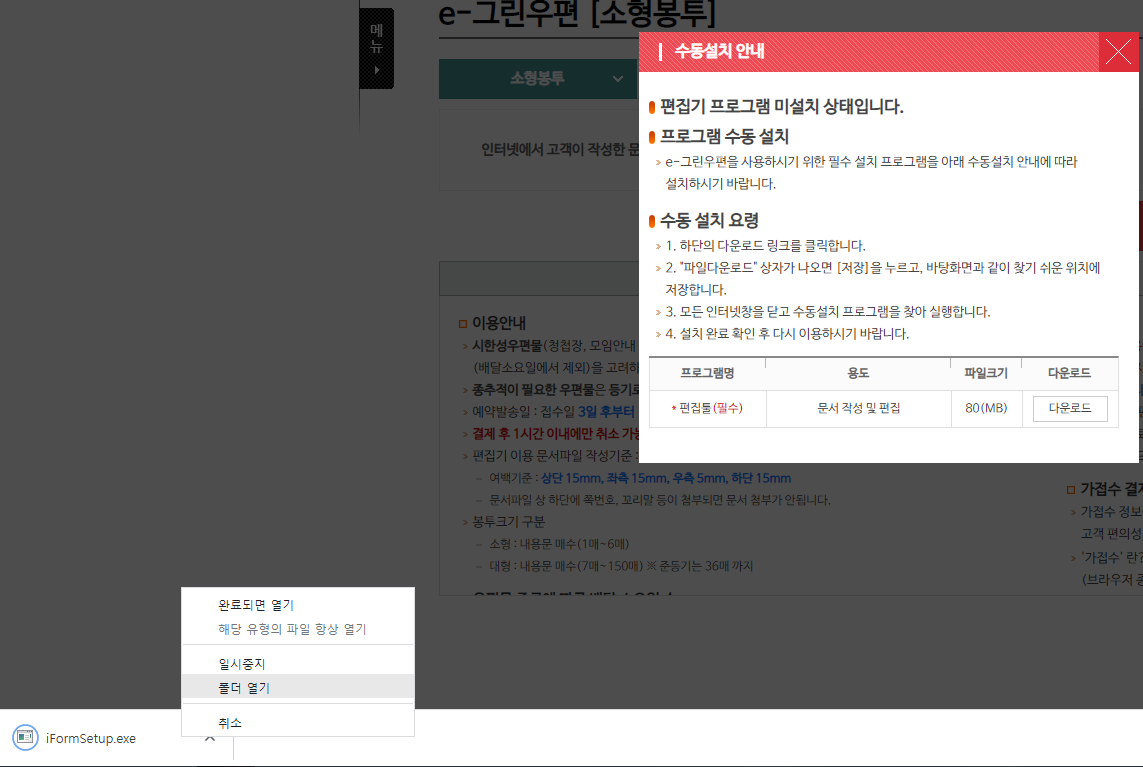Click the 다운로드 button for 편집툴
Viewport: 1143px width, 767px height.
pos(1069,408)
